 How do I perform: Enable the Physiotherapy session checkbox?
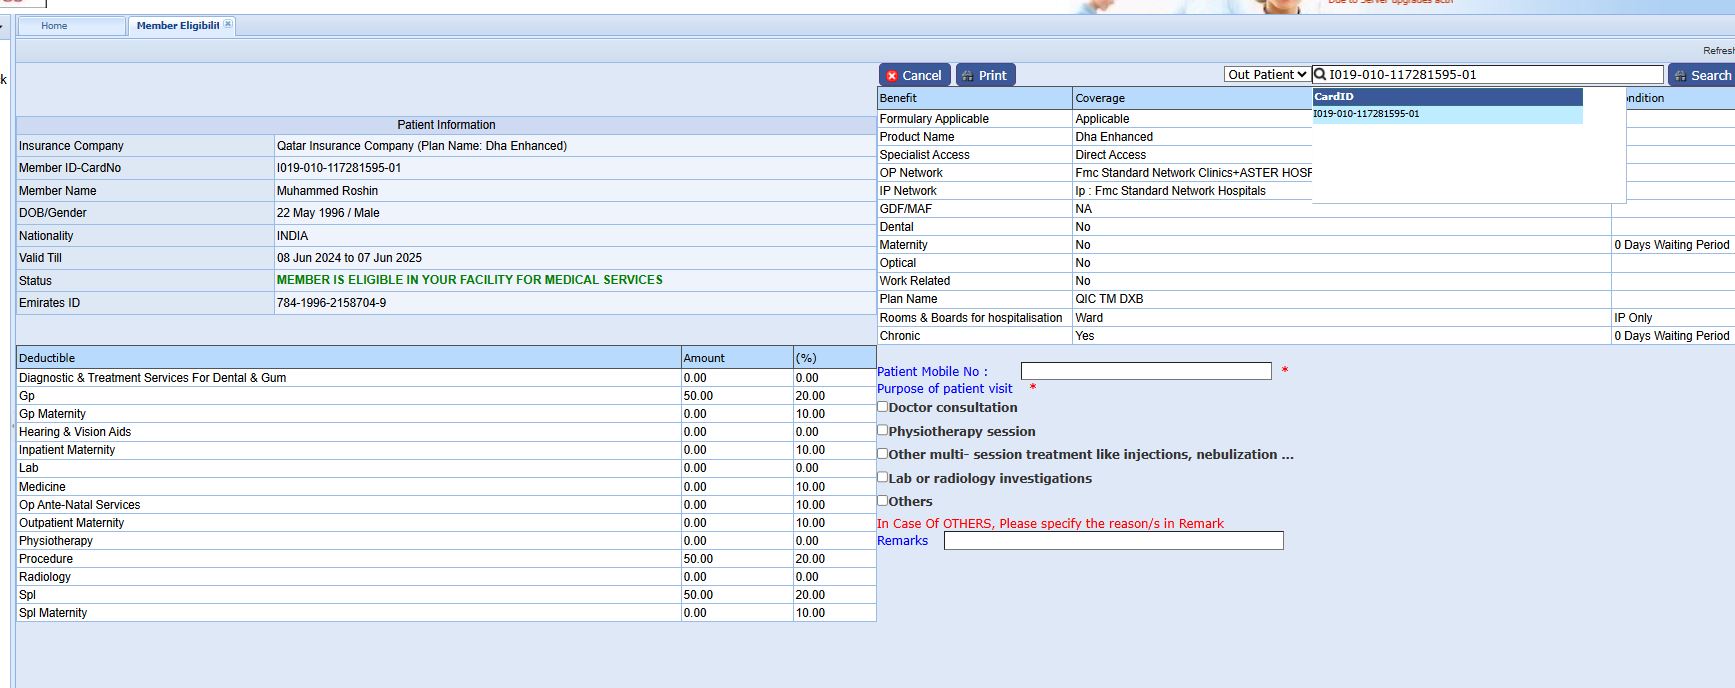(883, 430)
